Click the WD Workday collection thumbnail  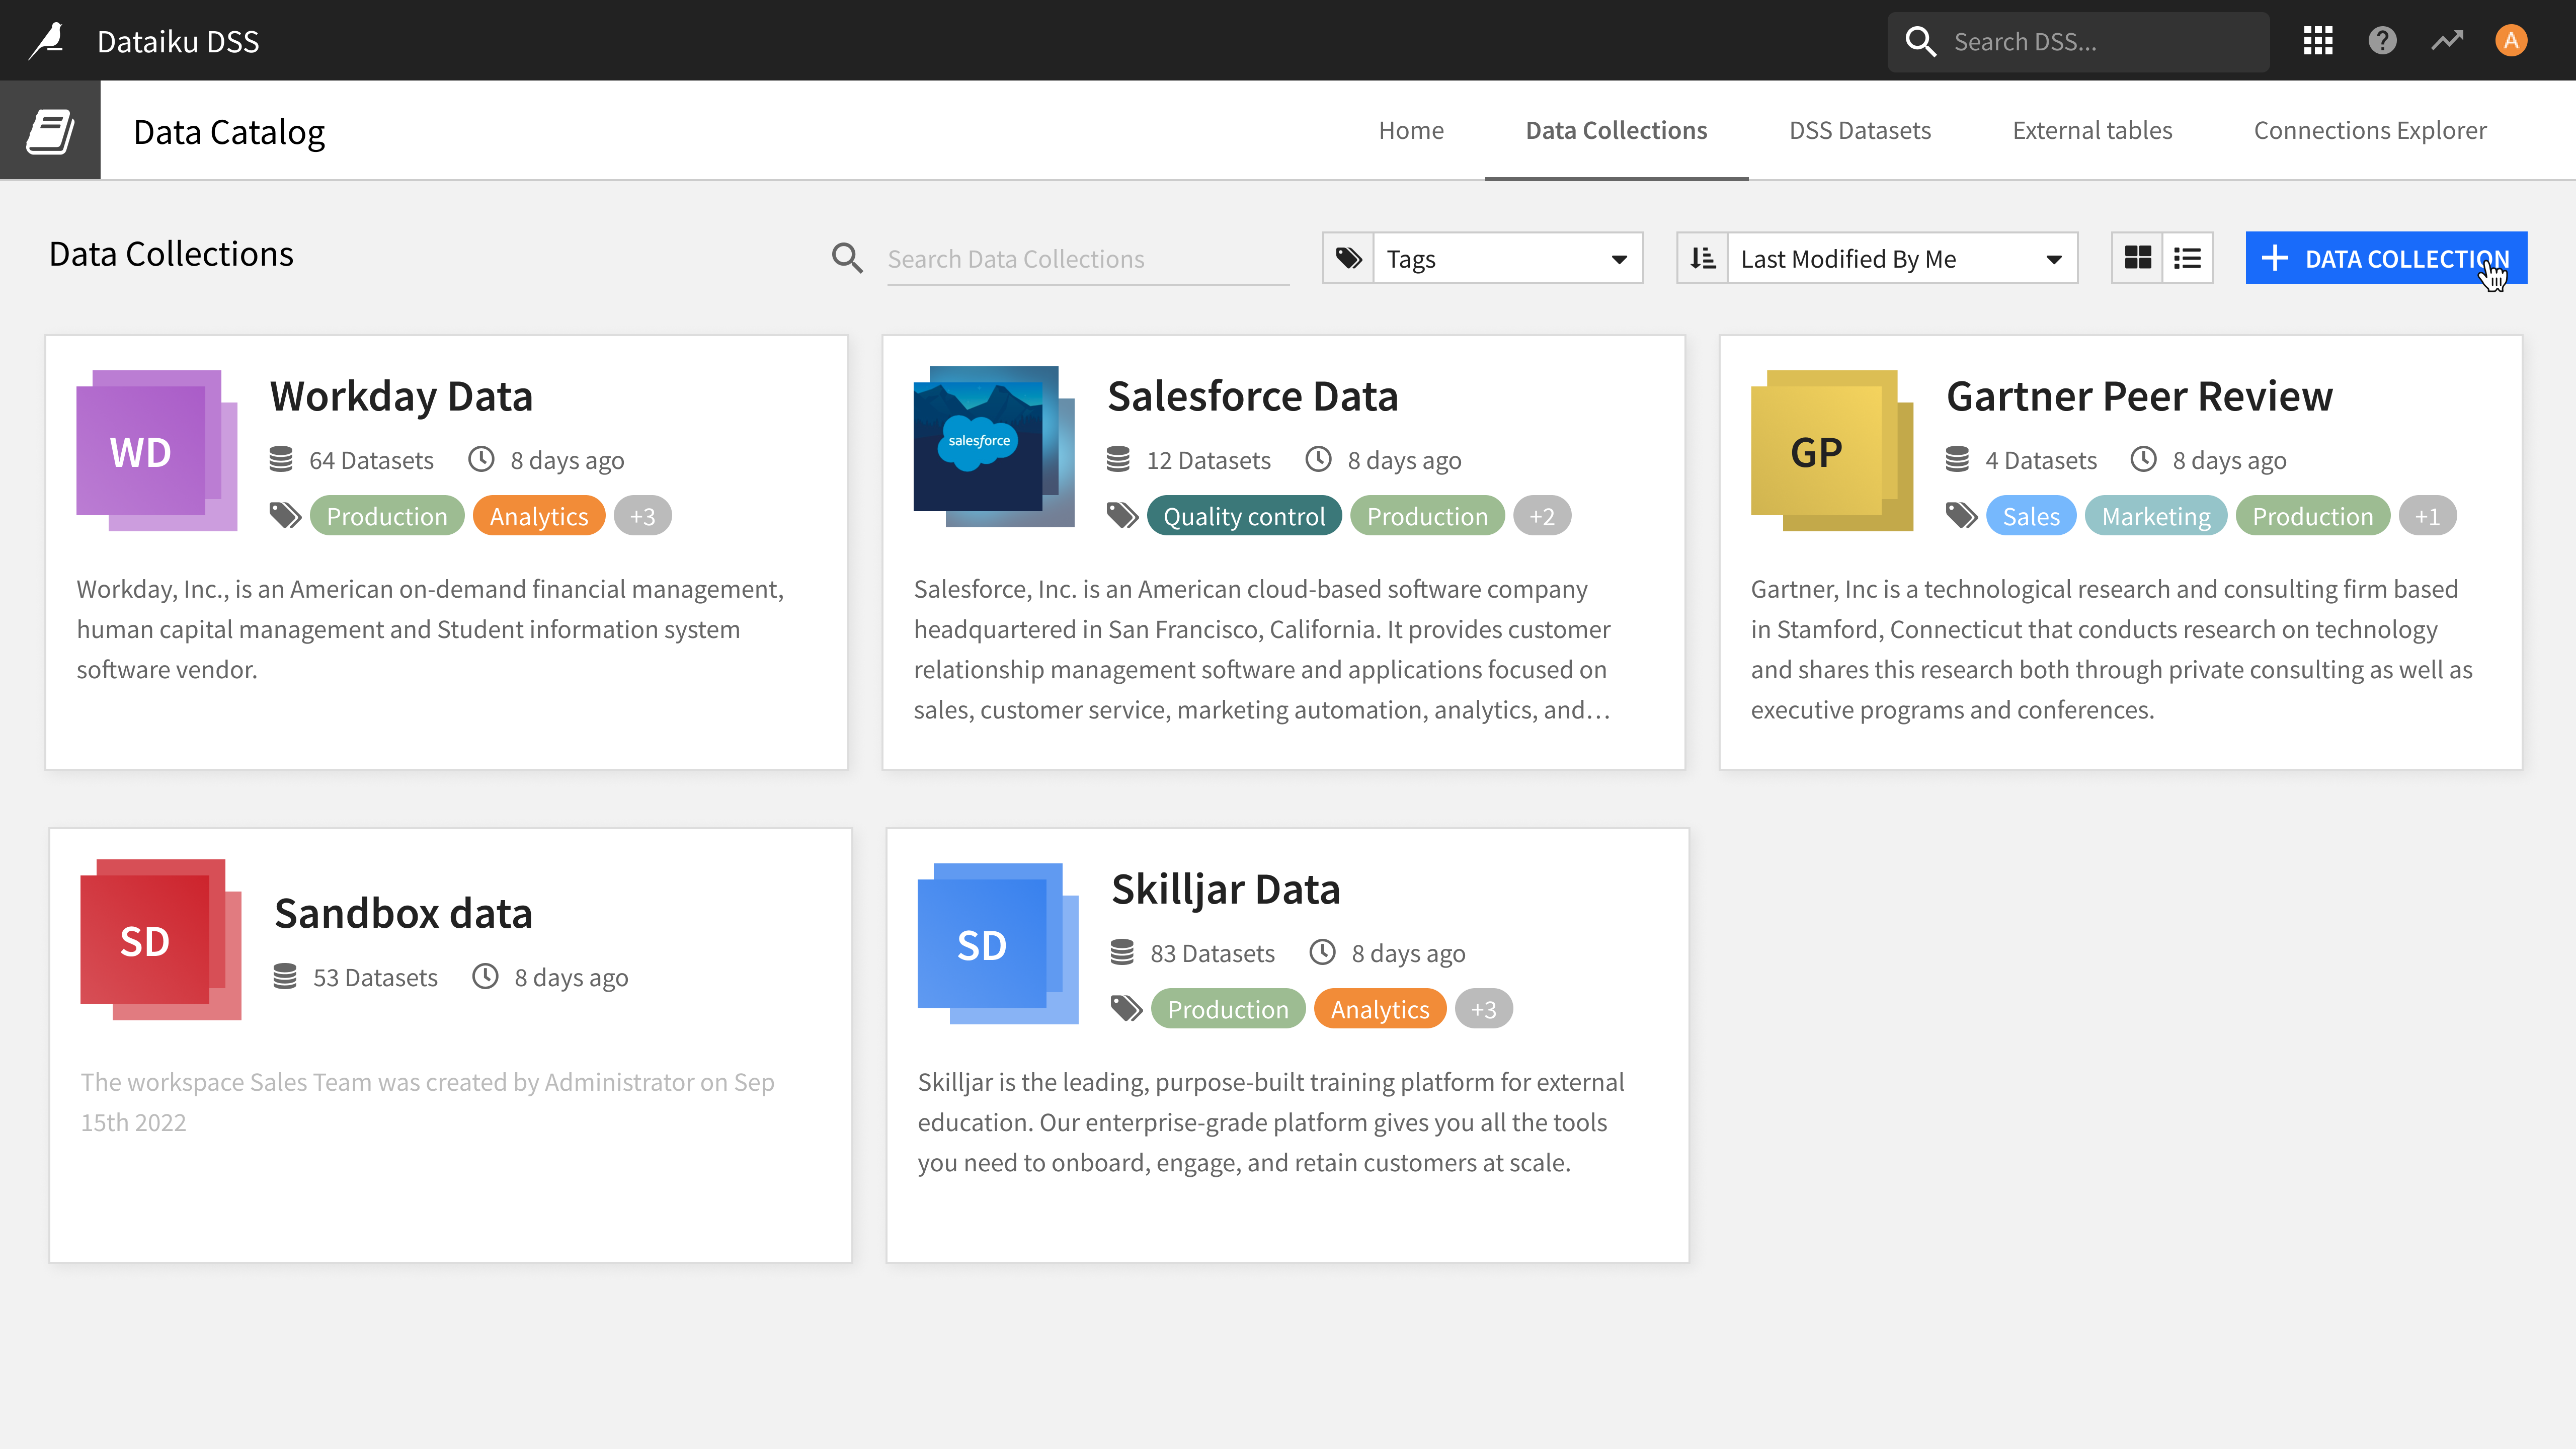(157, 450)
